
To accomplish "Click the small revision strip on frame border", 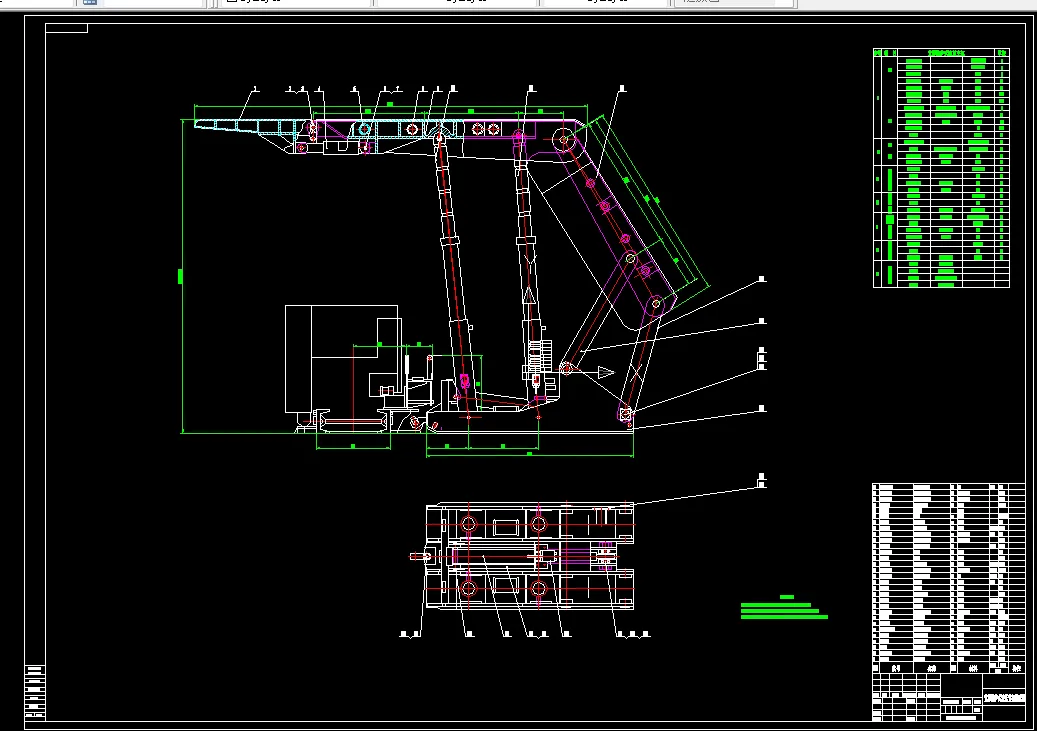I will tap(35, 692).
